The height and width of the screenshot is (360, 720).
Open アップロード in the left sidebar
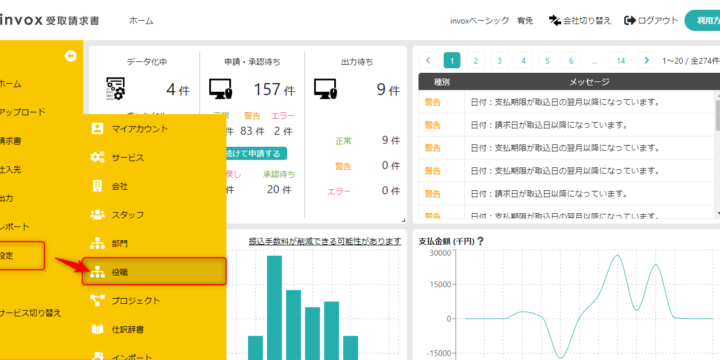(x=22, y=112)
